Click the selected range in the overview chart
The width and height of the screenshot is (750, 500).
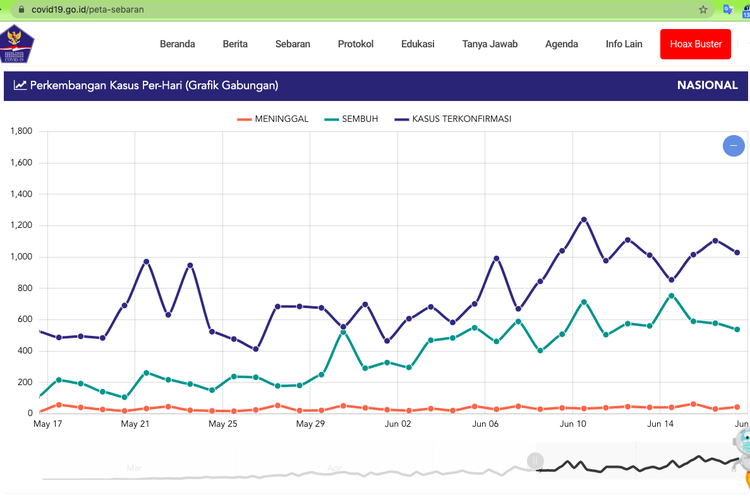[639, 461]
